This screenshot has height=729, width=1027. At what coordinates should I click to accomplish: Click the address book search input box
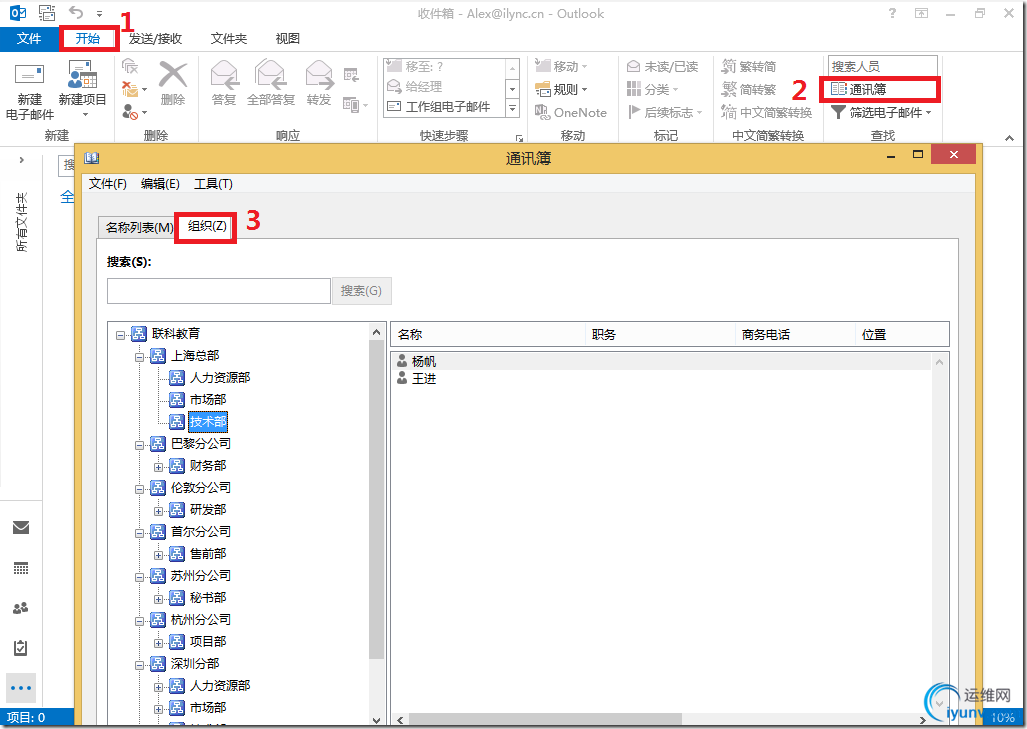click(219, 291)
